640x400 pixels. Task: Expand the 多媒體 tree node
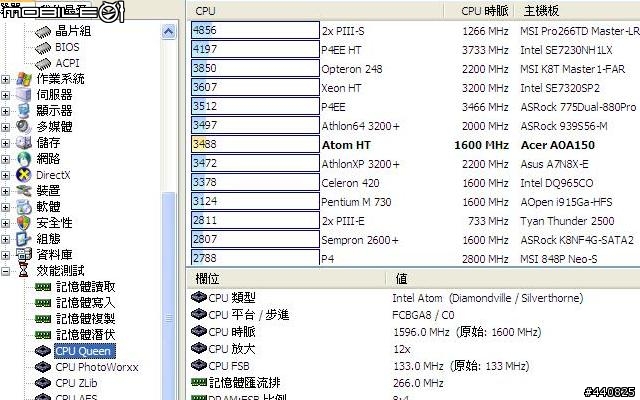pos(5,127)
